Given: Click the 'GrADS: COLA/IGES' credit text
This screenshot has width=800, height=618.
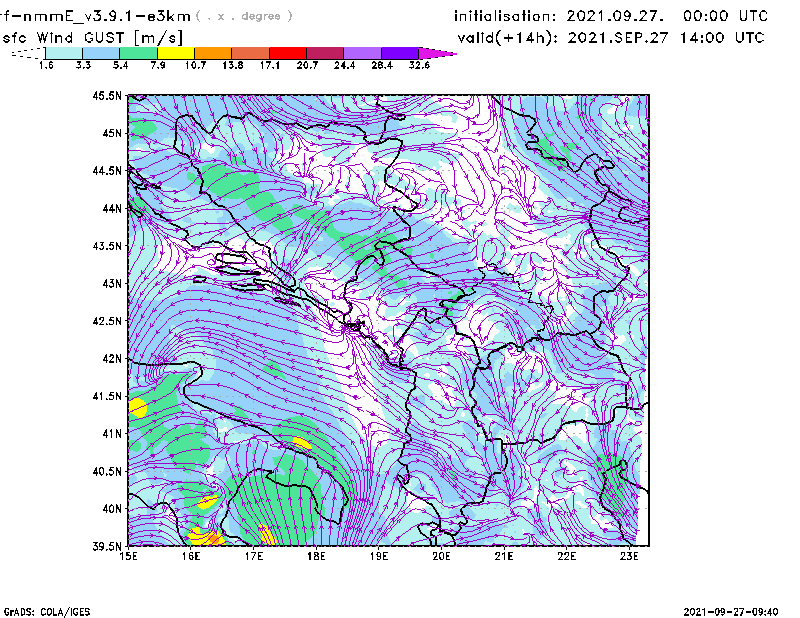Looking at the screenshot, I should click(47, 612).
